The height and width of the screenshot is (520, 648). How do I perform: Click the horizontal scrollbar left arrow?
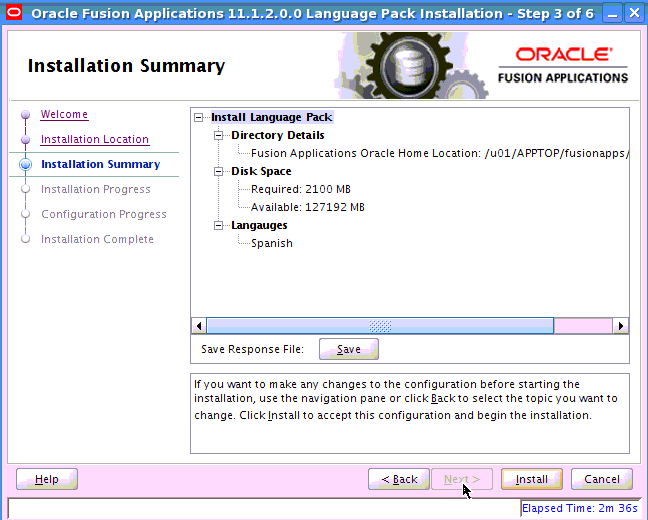pyautogui.click(x=199, y=326)
